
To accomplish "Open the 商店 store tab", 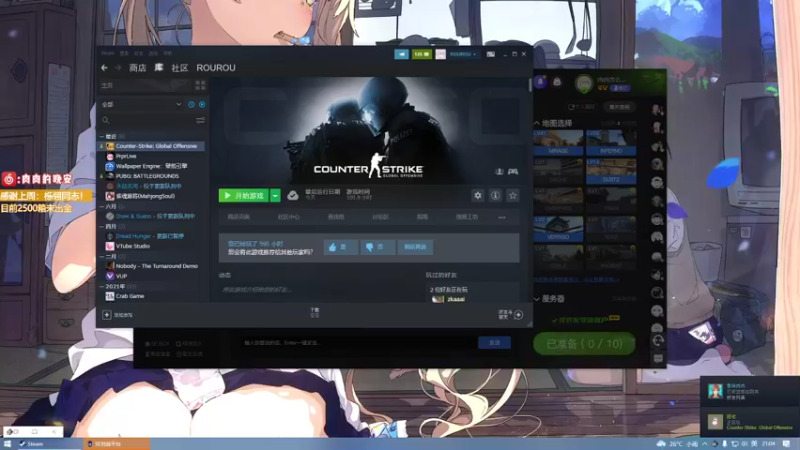I will tap(138, 68).
